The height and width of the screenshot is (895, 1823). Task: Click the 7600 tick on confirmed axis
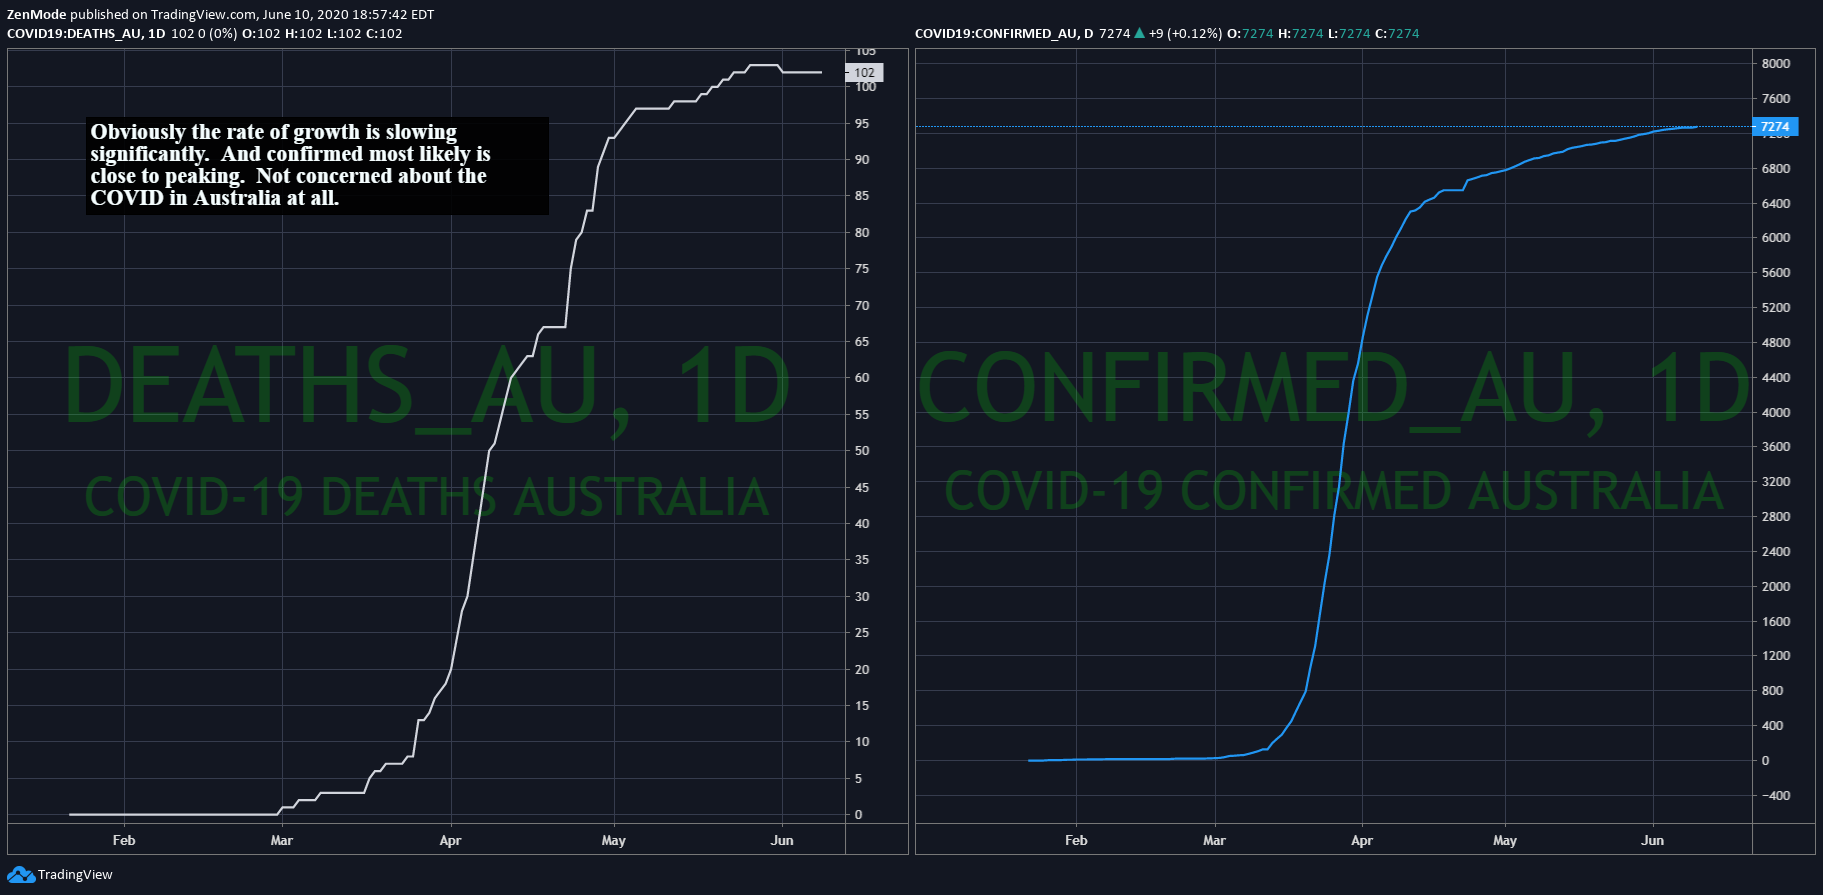coord(1776,98)
